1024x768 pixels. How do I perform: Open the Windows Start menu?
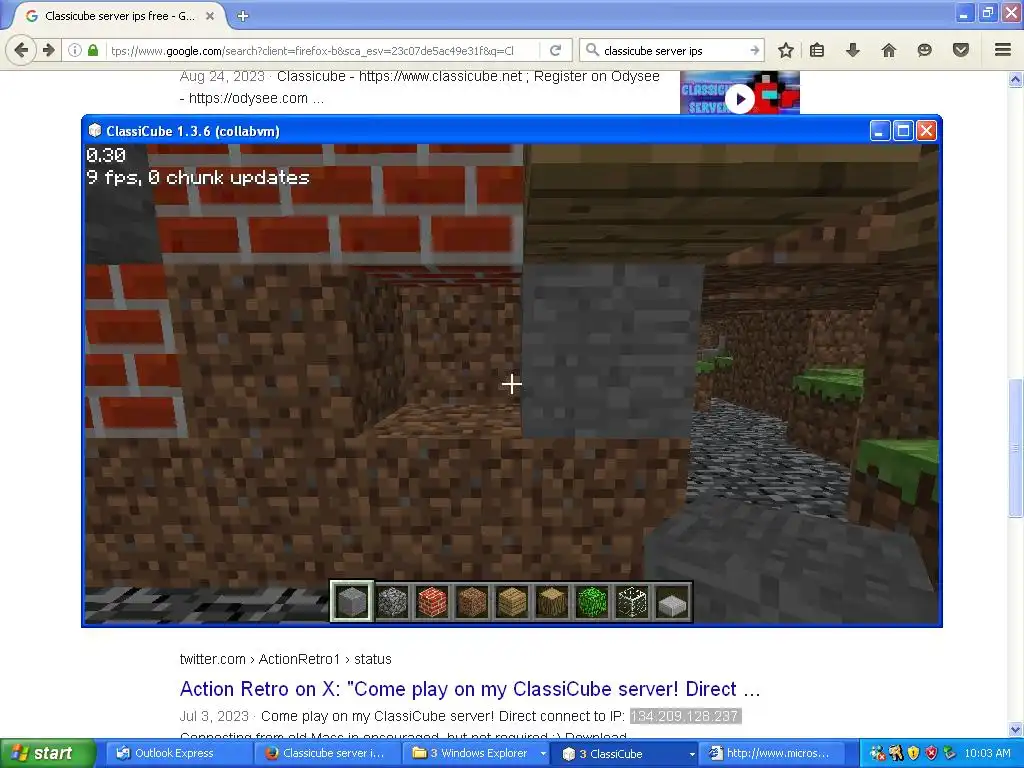coord(47,754)
